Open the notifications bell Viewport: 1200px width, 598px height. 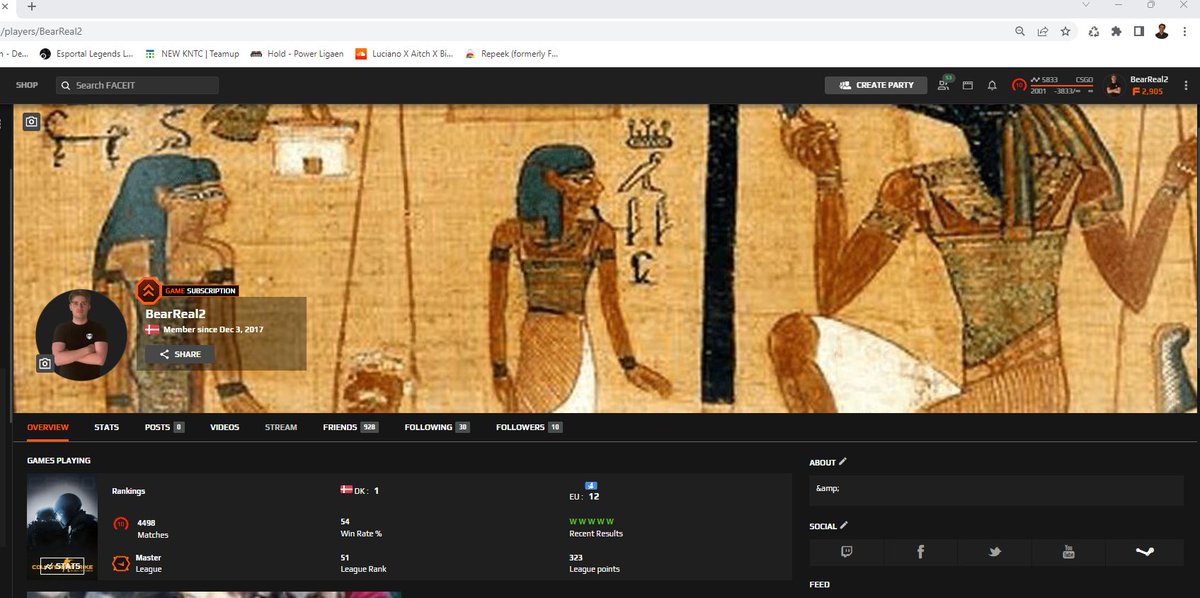pyautogui.click(x=992, y=86)
